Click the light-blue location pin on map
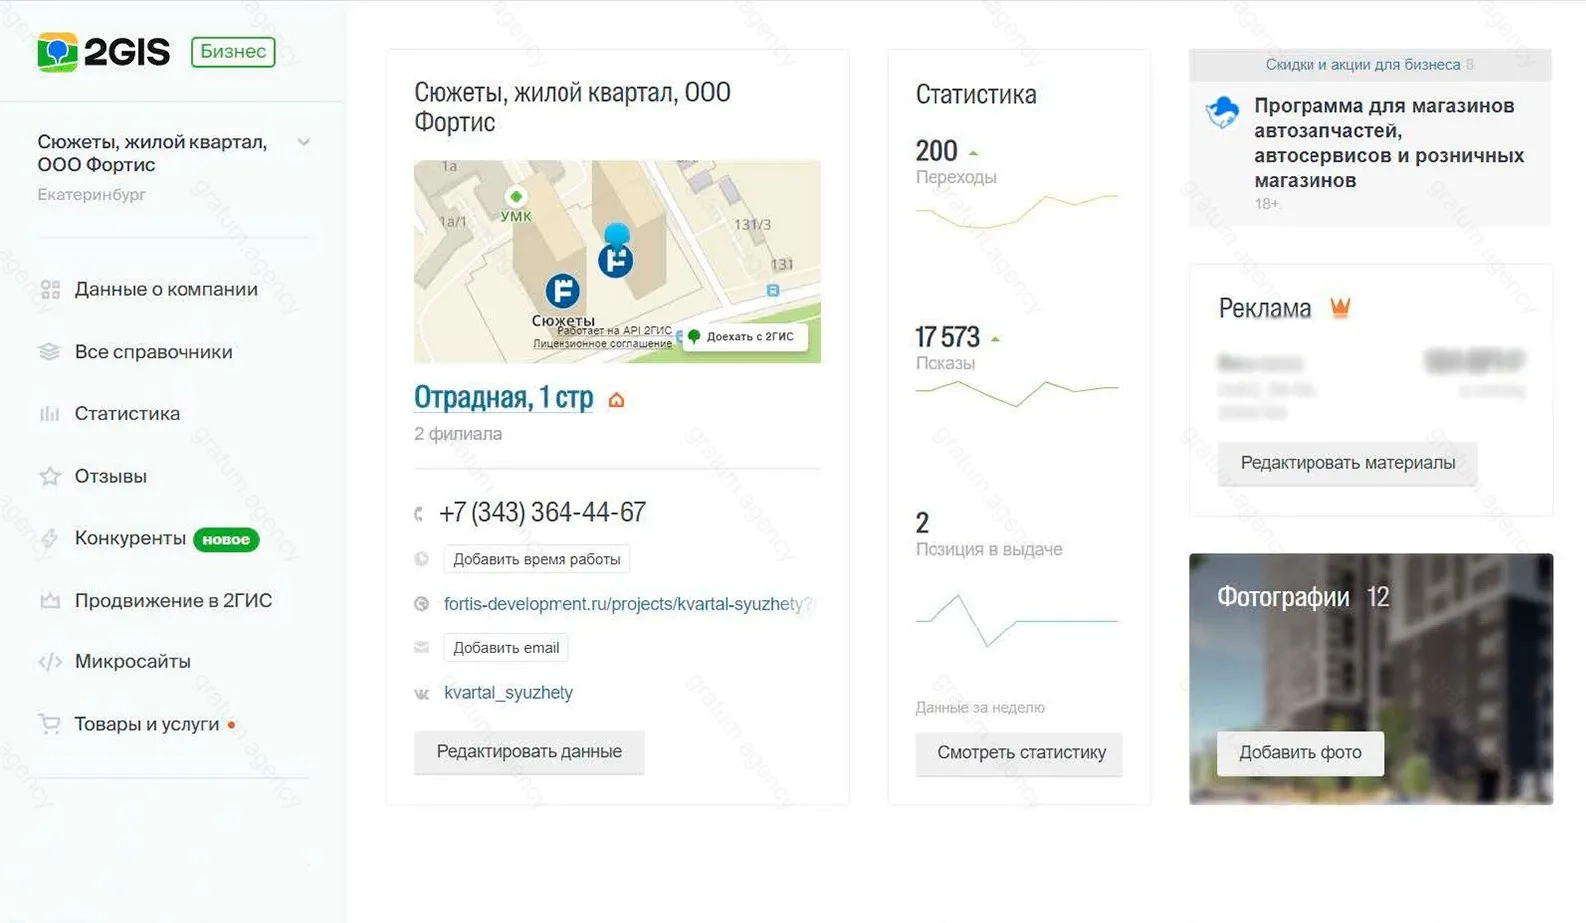1586x923 pixels. (617, 235)
